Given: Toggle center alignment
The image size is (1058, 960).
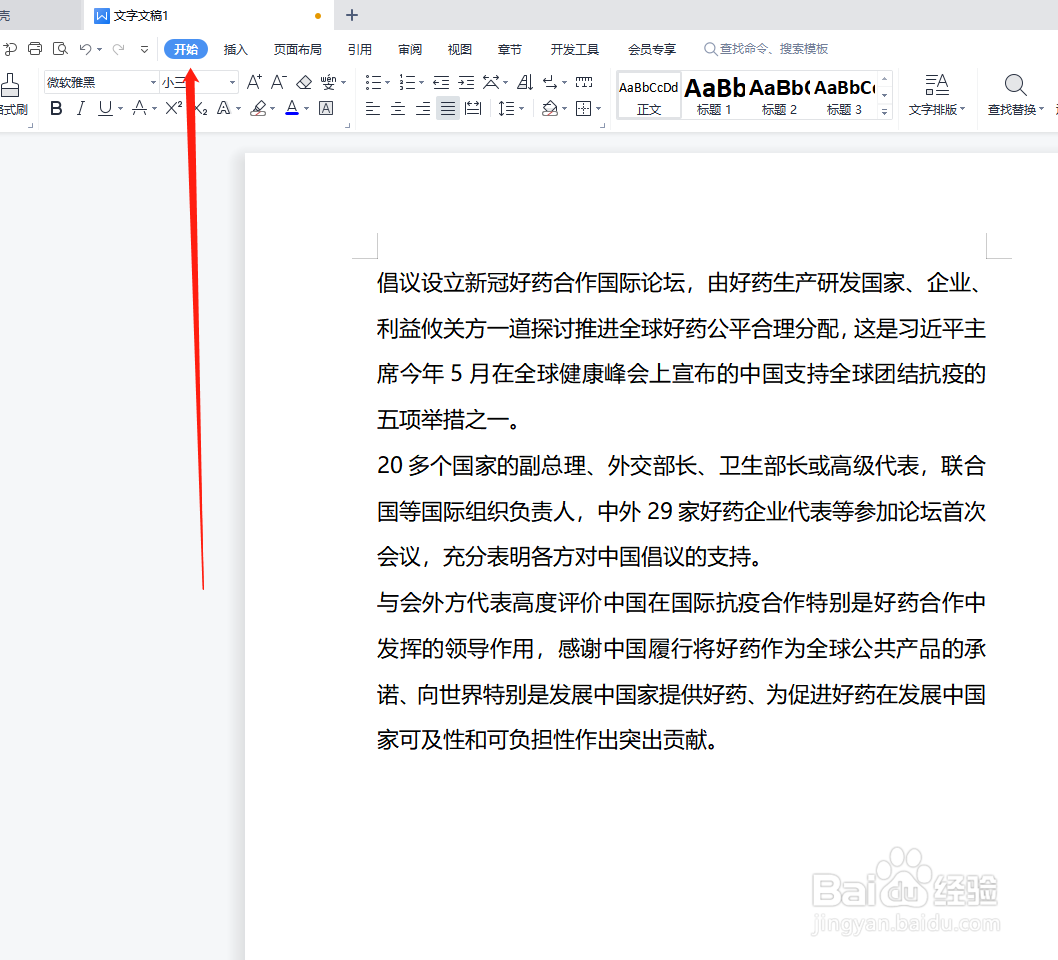Looking at the screenshot, I should [398, 108].
